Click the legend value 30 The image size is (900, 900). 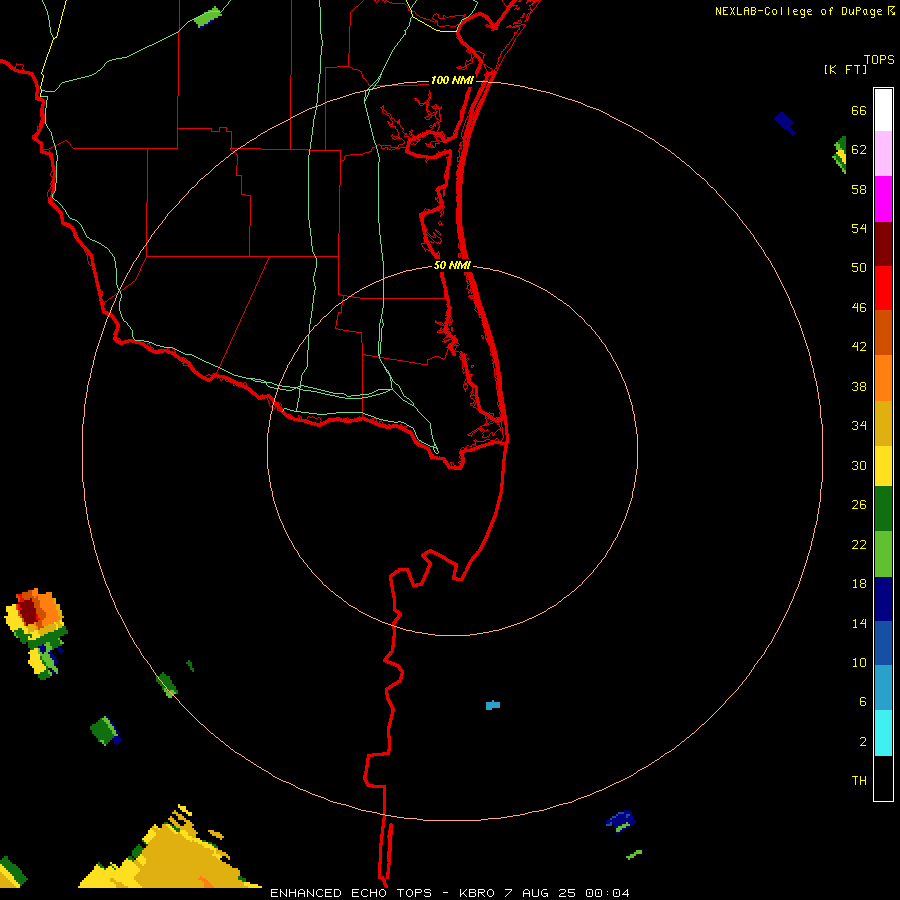(x=859, y=465)
